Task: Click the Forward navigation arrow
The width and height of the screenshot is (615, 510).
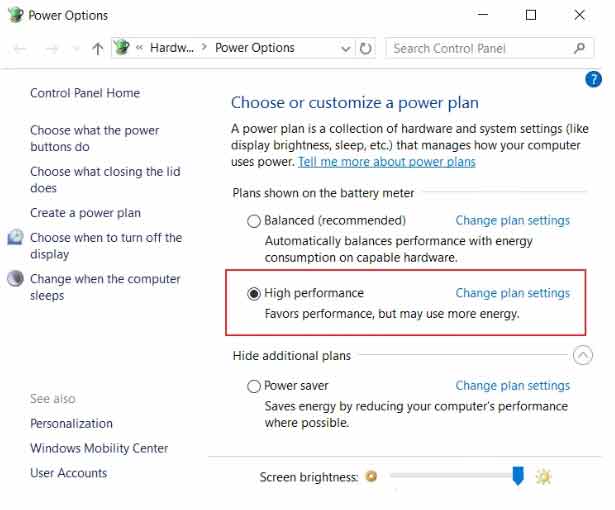Action: click(52, 48)
